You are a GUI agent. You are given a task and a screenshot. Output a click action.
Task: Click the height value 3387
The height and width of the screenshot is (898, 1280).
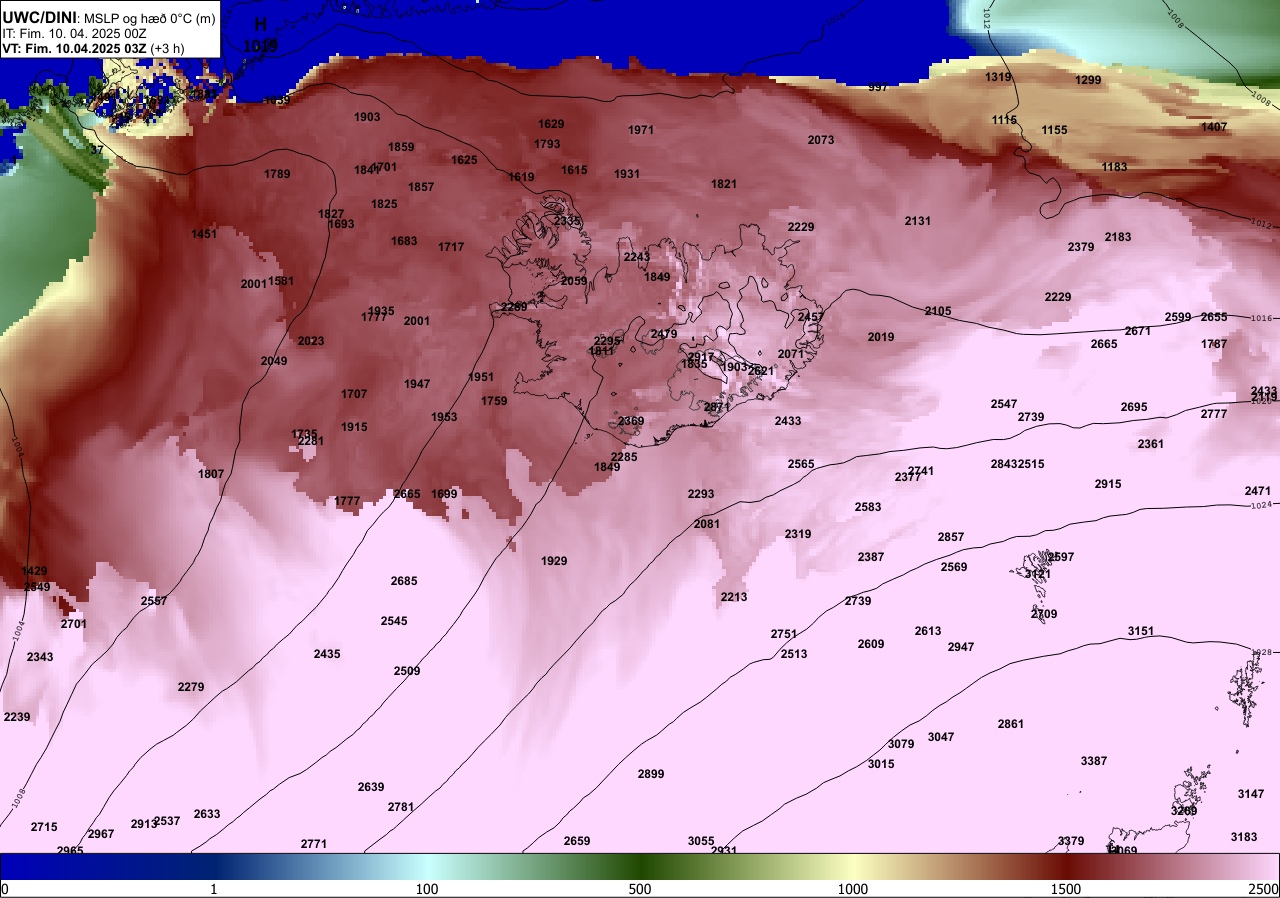click(x=1094, y=761)
